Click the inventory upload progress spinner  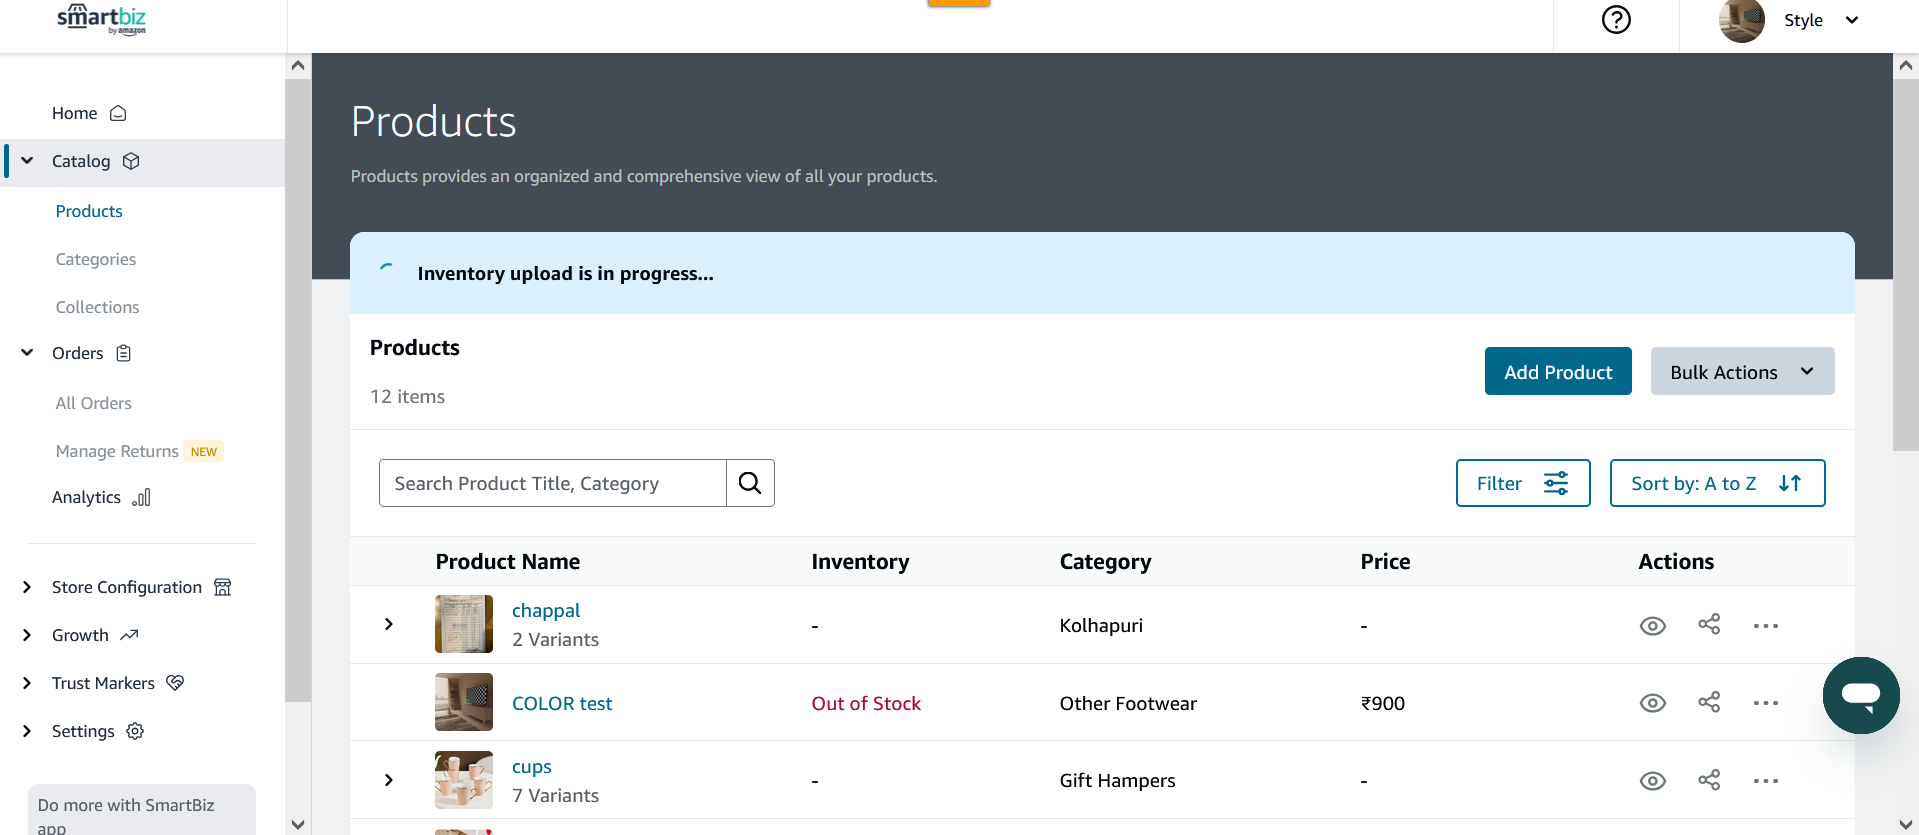click(x=388, y=273)
